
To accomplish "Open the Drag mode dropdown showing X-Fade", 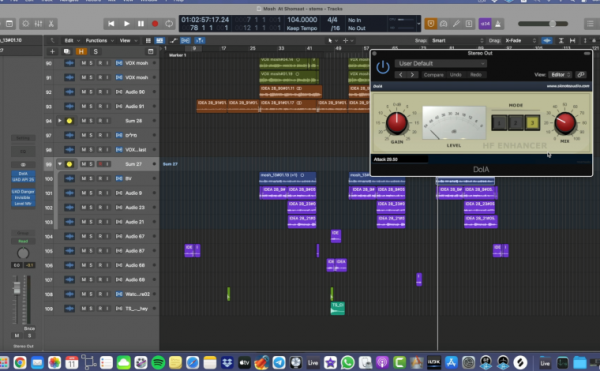I will click(x=520, y=41).
